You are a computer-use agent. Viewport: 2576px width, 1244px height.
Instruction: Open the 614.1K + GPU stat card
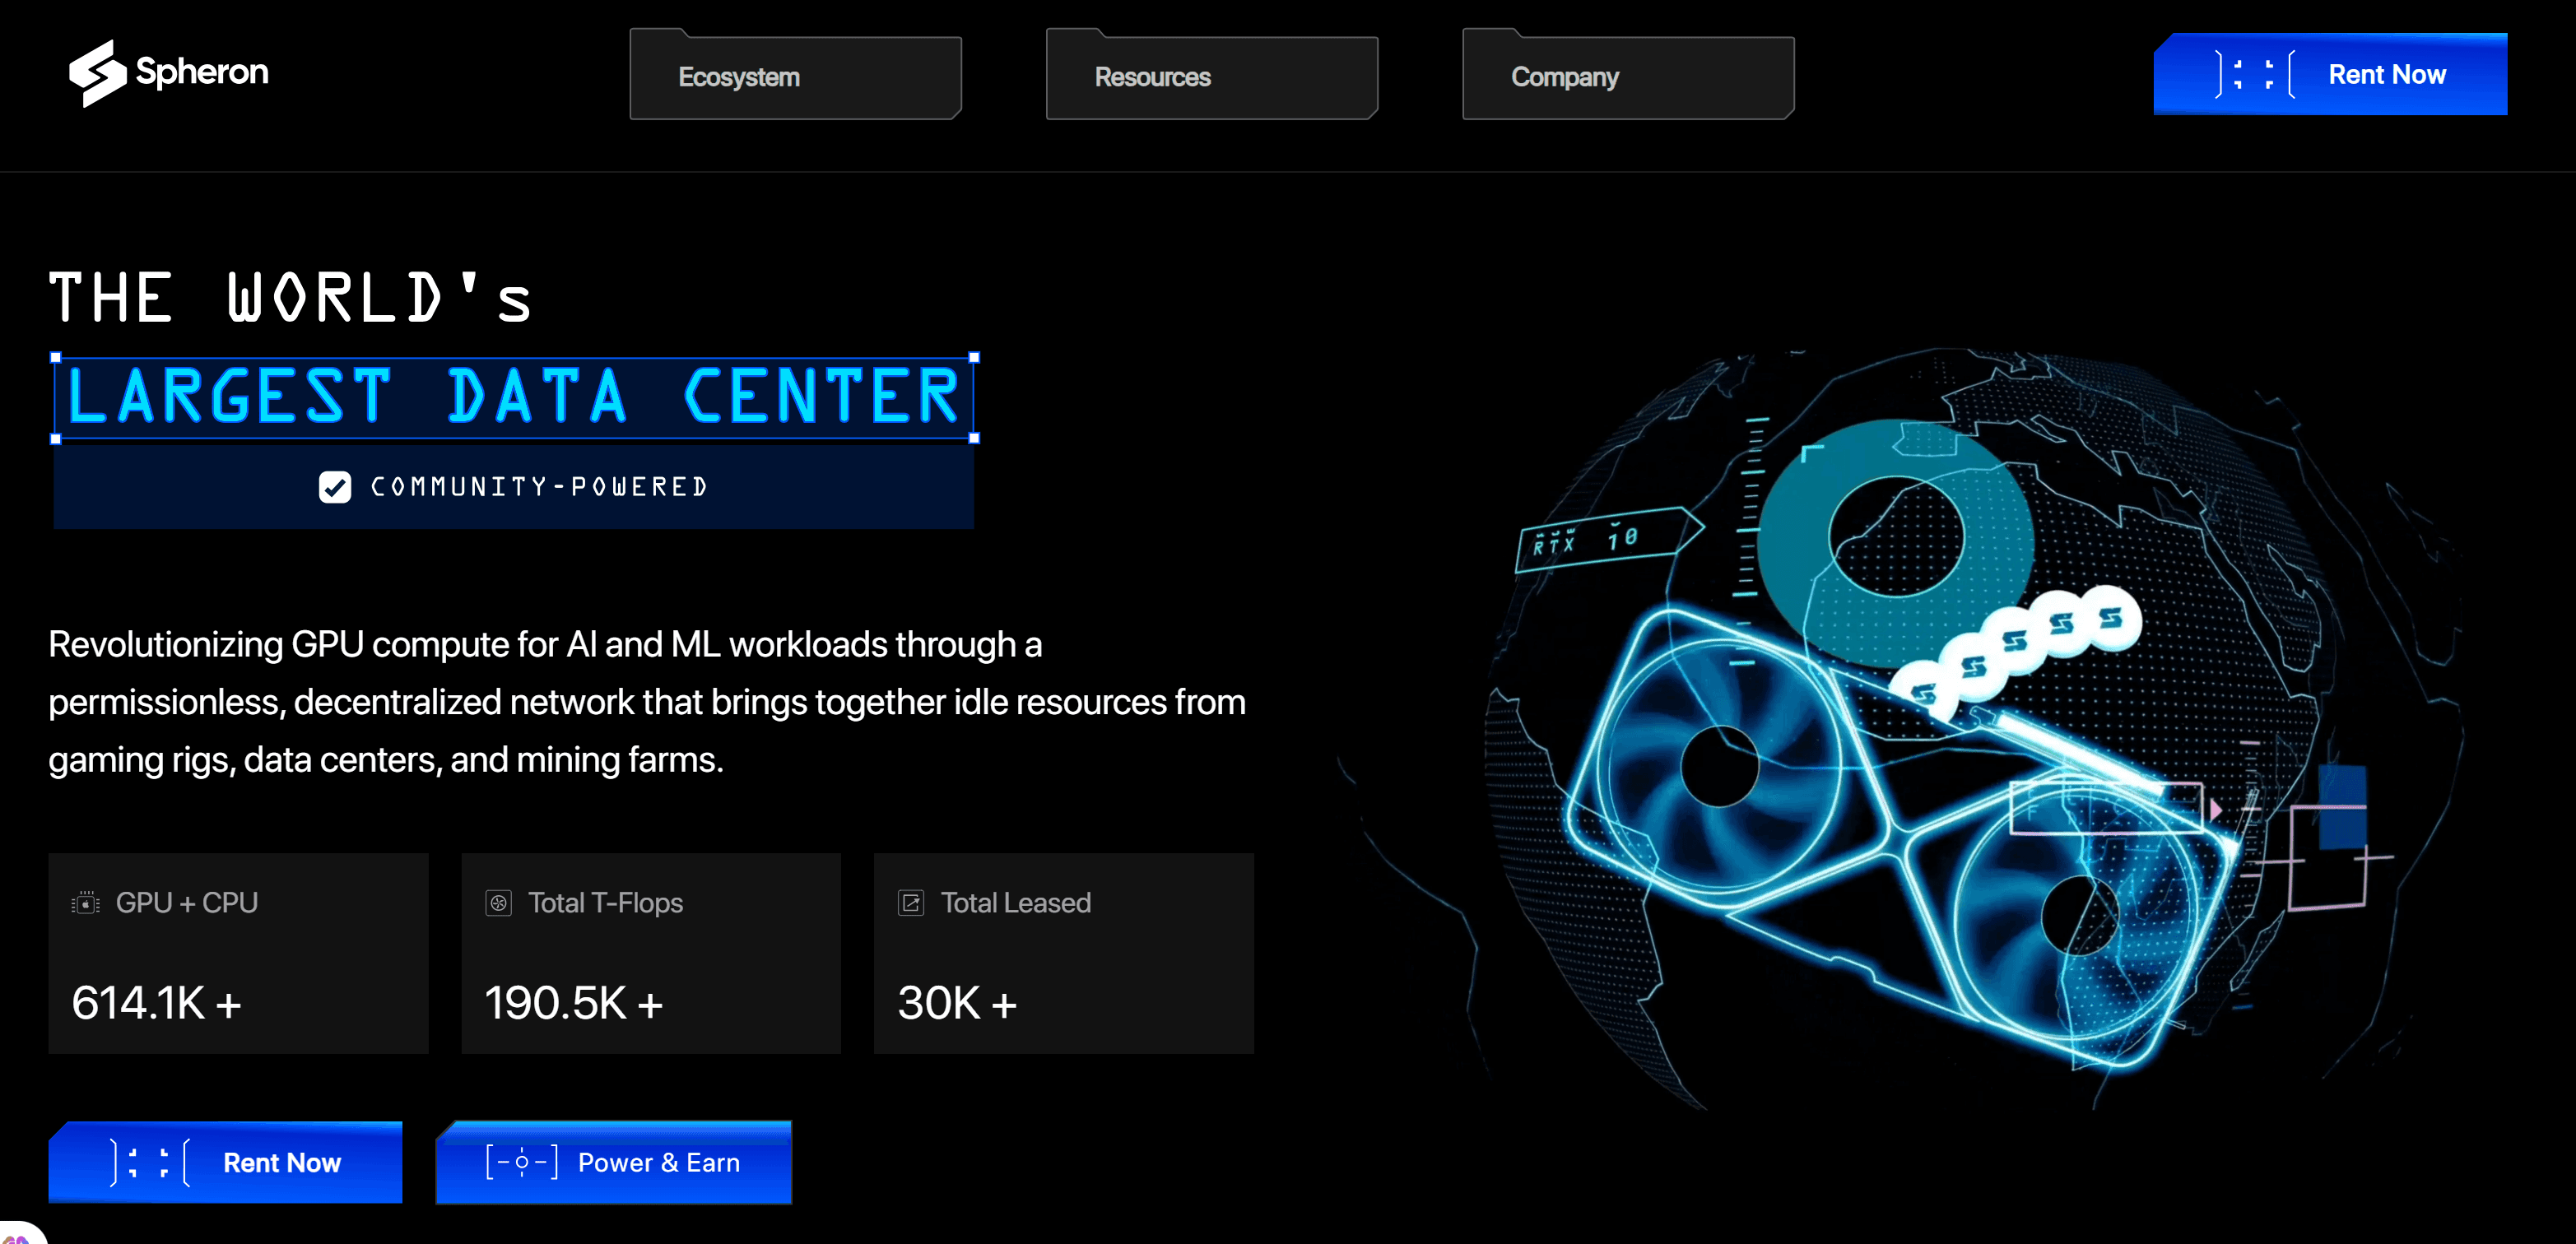[x=238, y=953]
